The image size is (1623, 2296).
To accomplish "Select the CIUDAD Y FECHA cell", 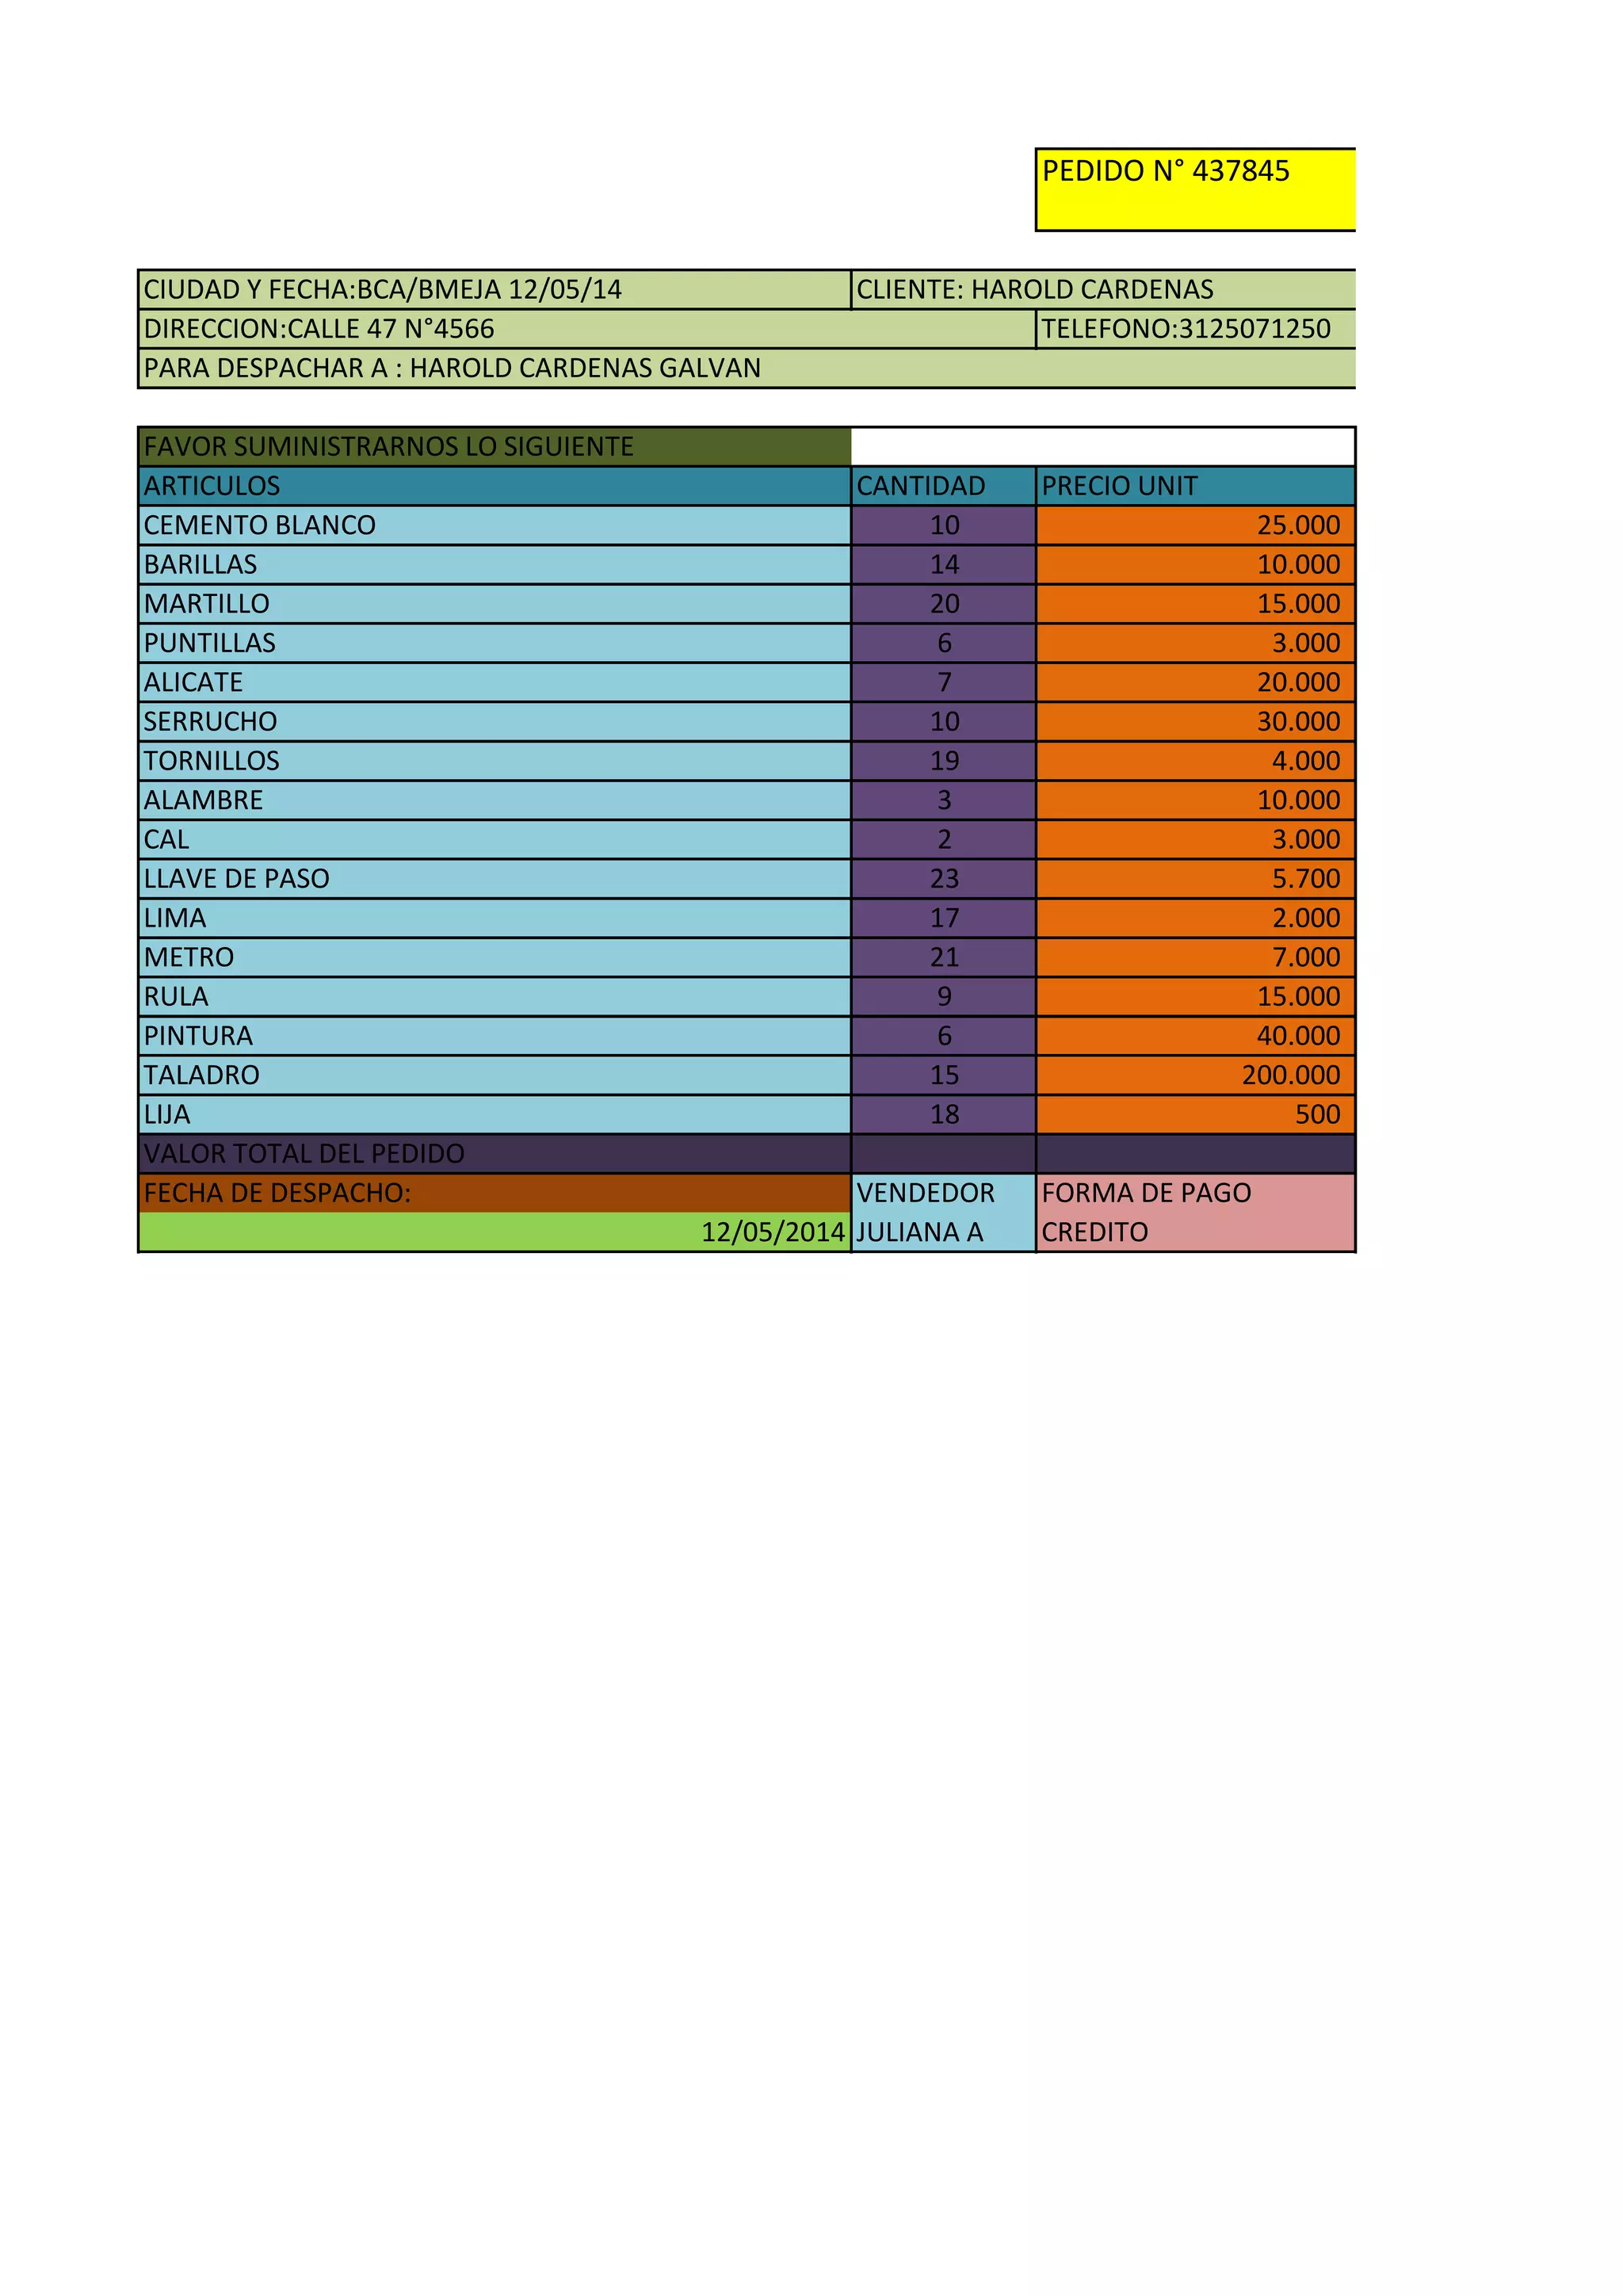I will tap(494, 289).
